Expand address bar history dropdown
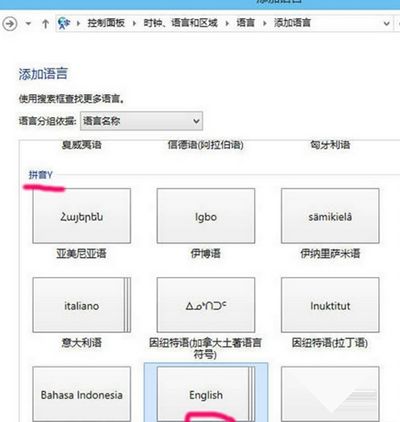Viewport: 400px width, 422px height. [386, 23]
